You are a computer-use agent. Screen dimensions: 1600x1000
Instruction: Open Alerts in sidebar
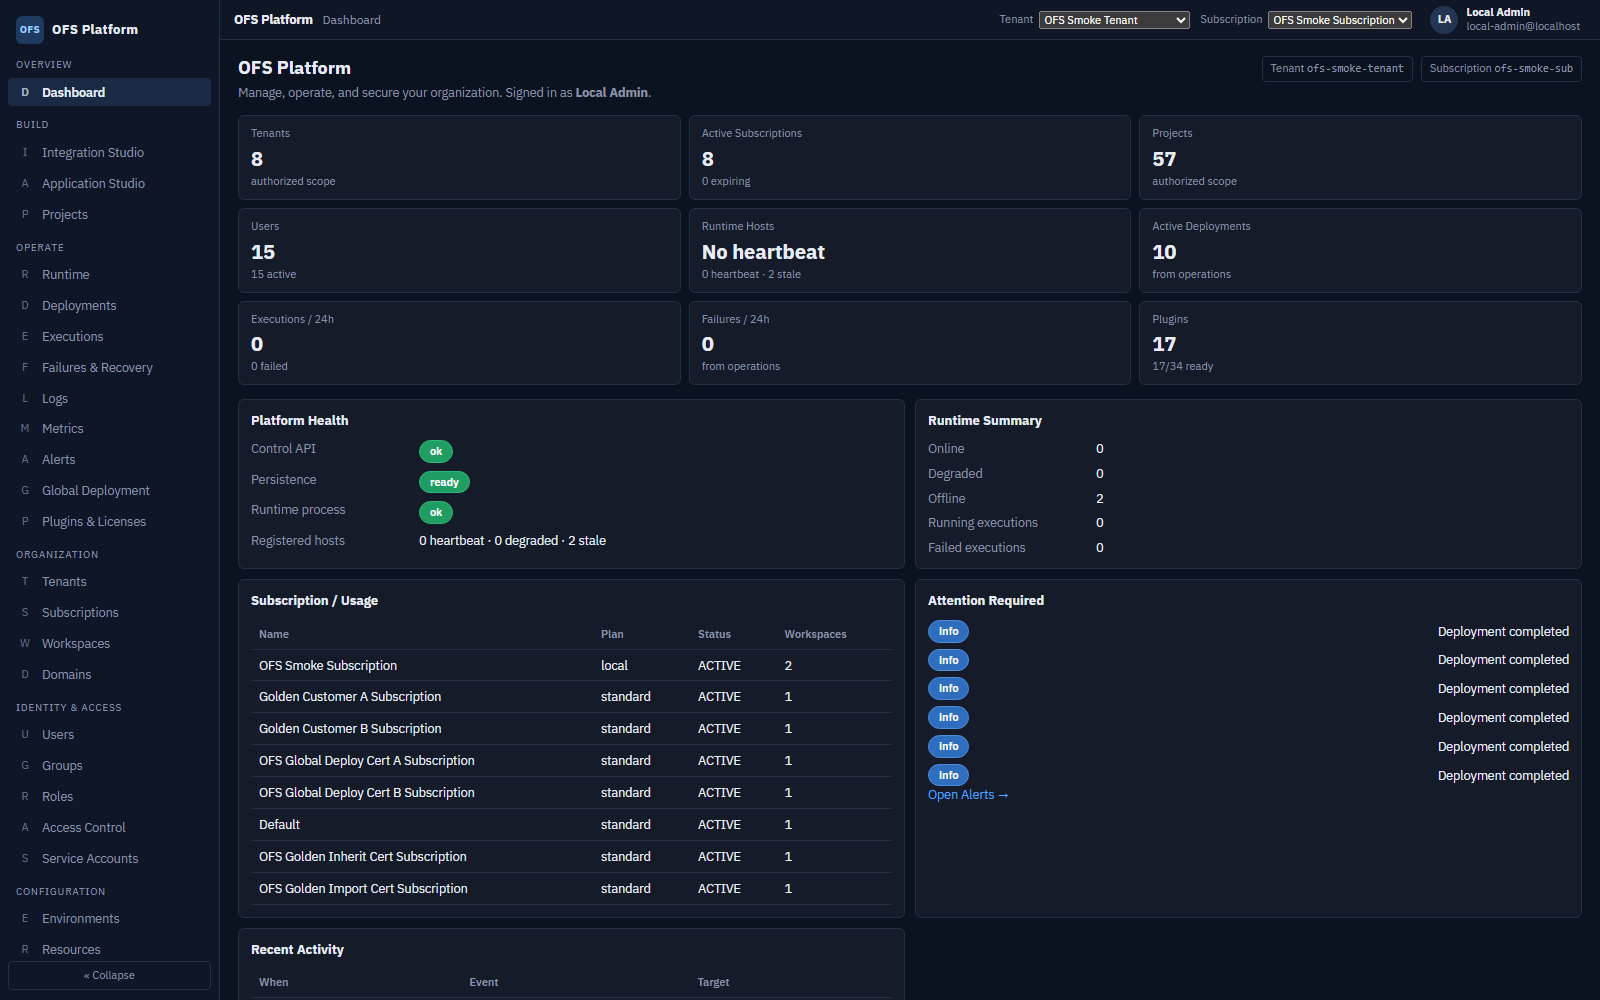point(109,459)
